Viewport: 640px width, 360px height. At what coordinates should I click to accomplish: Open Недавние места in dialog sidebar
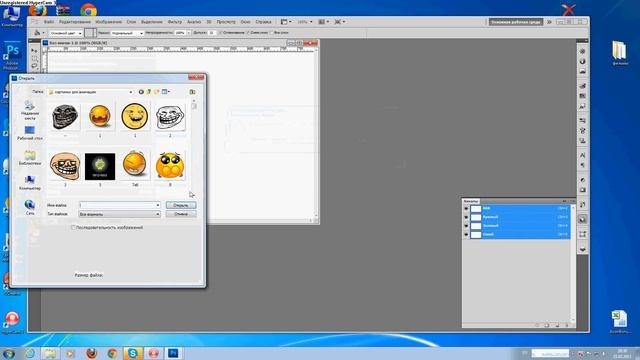tap(30, 110)
